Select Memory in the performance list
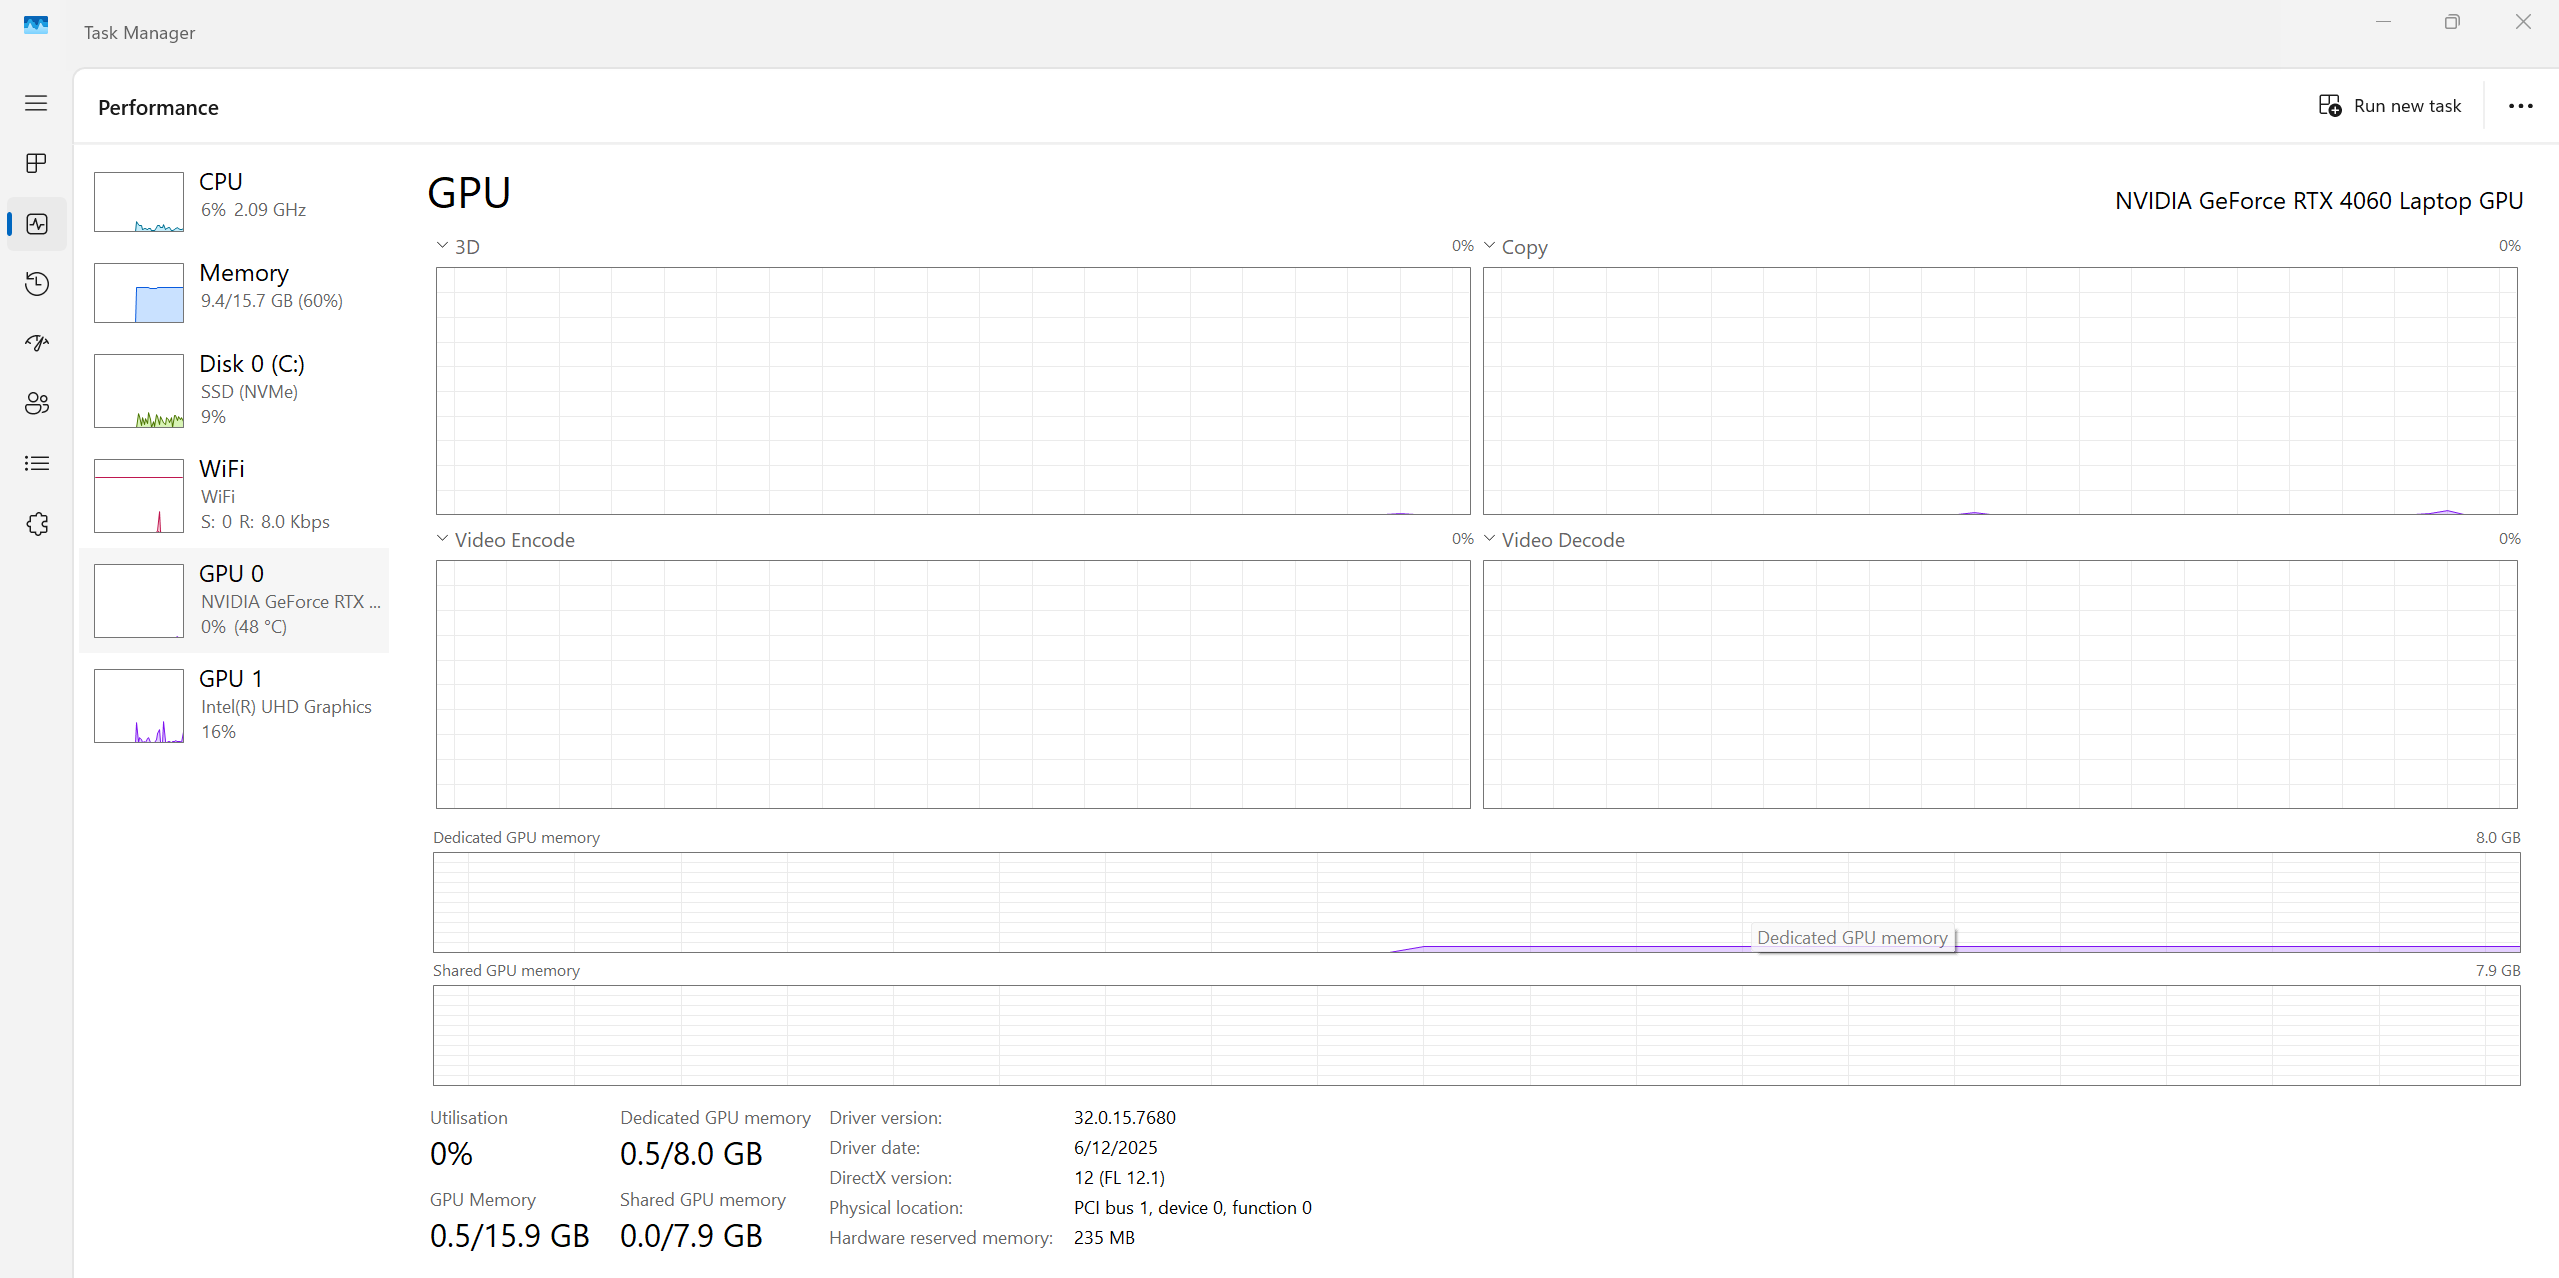This screenshot has width=2559, height=1278. [x=235, y=291]
